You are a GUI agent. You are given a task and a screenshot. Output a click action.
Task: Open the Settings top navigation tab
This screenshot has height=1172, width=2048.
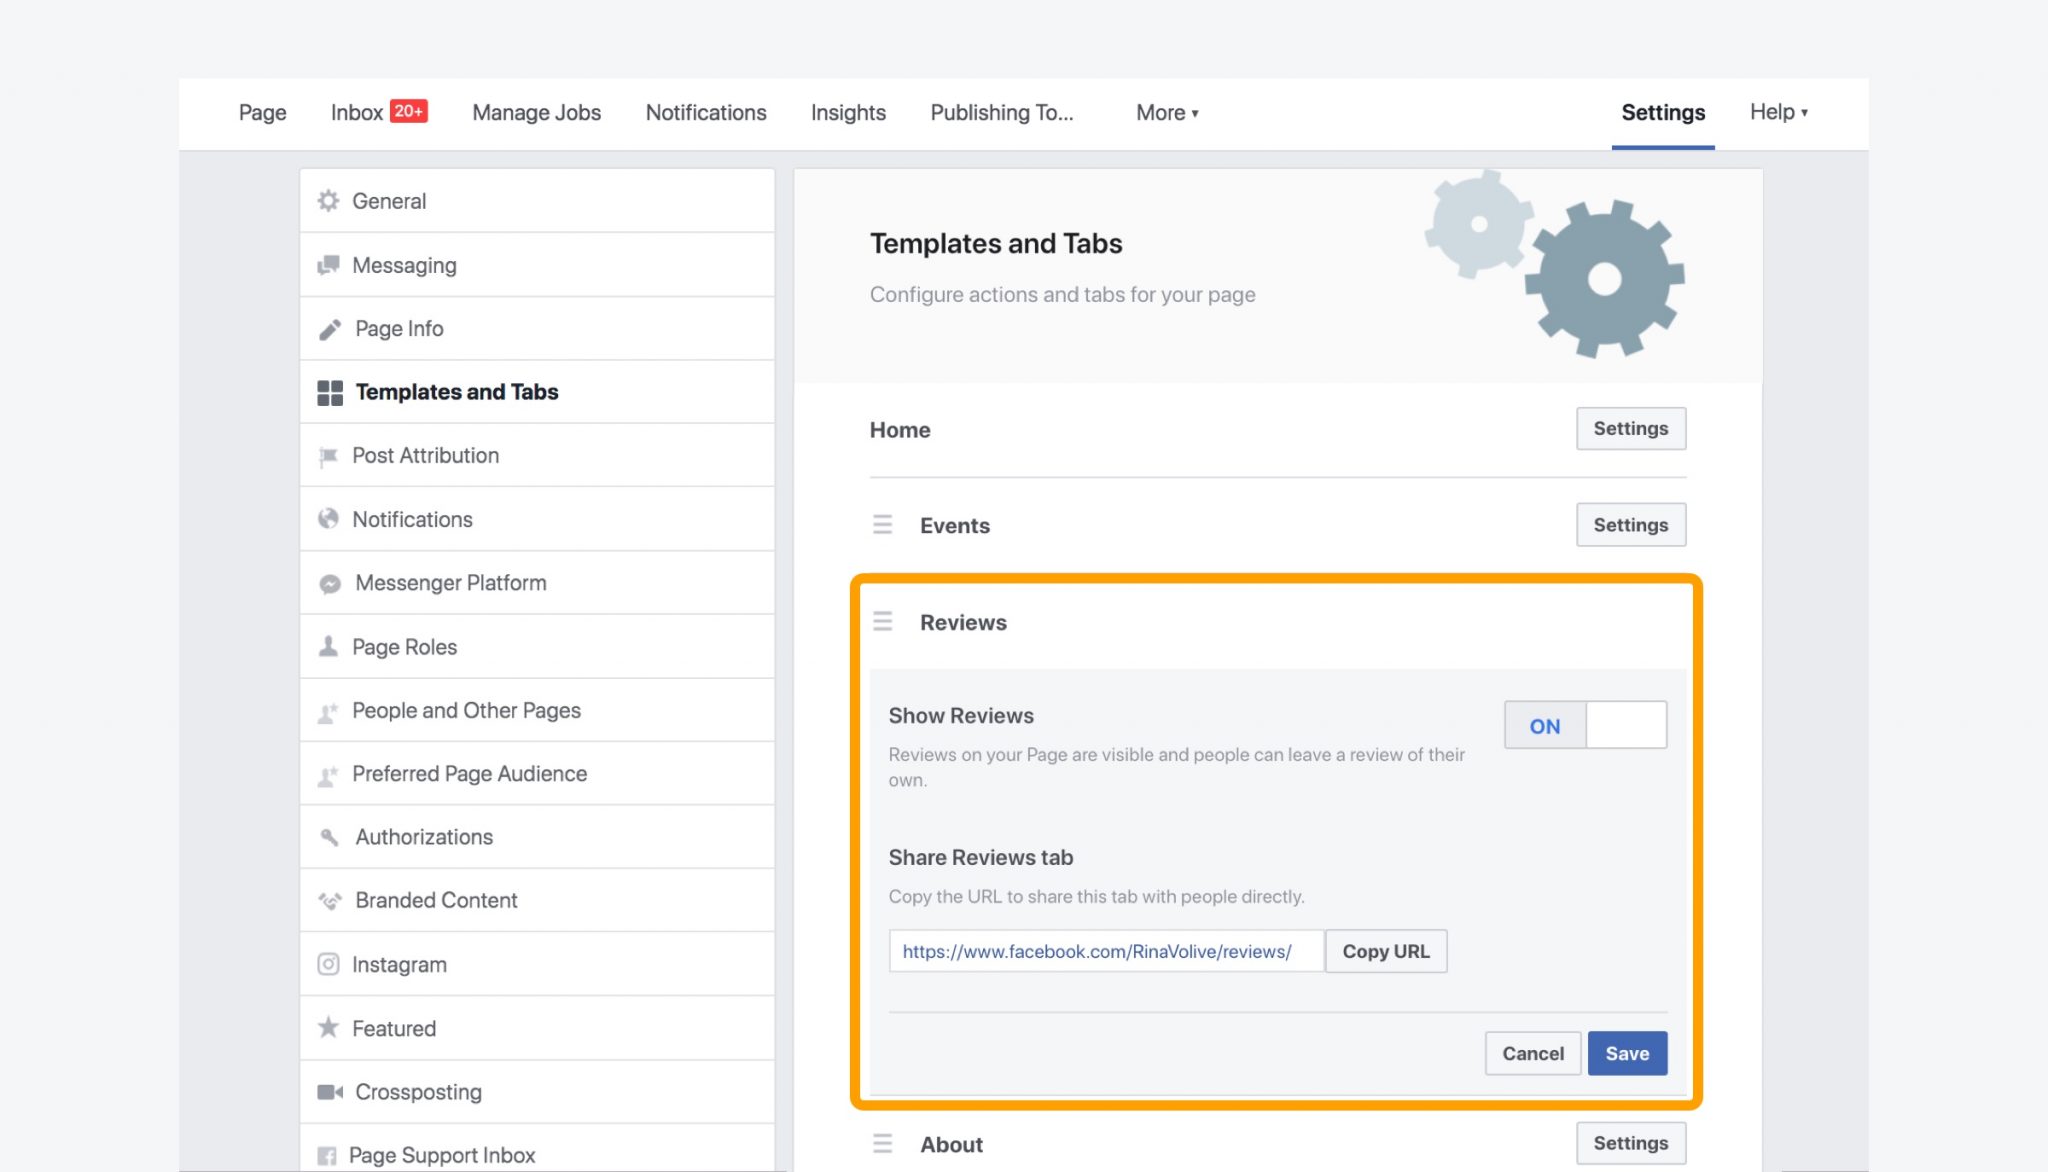(1664, 111)
